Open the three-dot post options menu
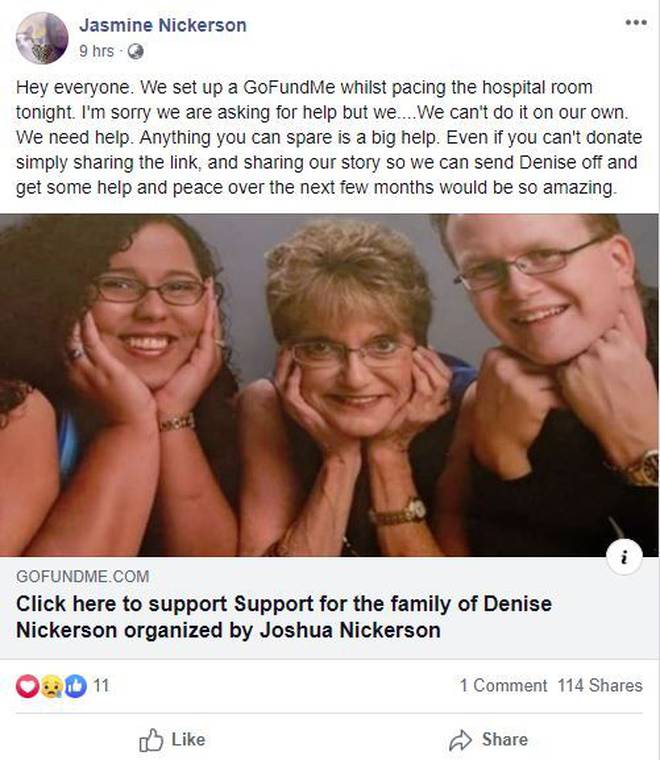This screenshot has width=660, height=760. [636, 22]
